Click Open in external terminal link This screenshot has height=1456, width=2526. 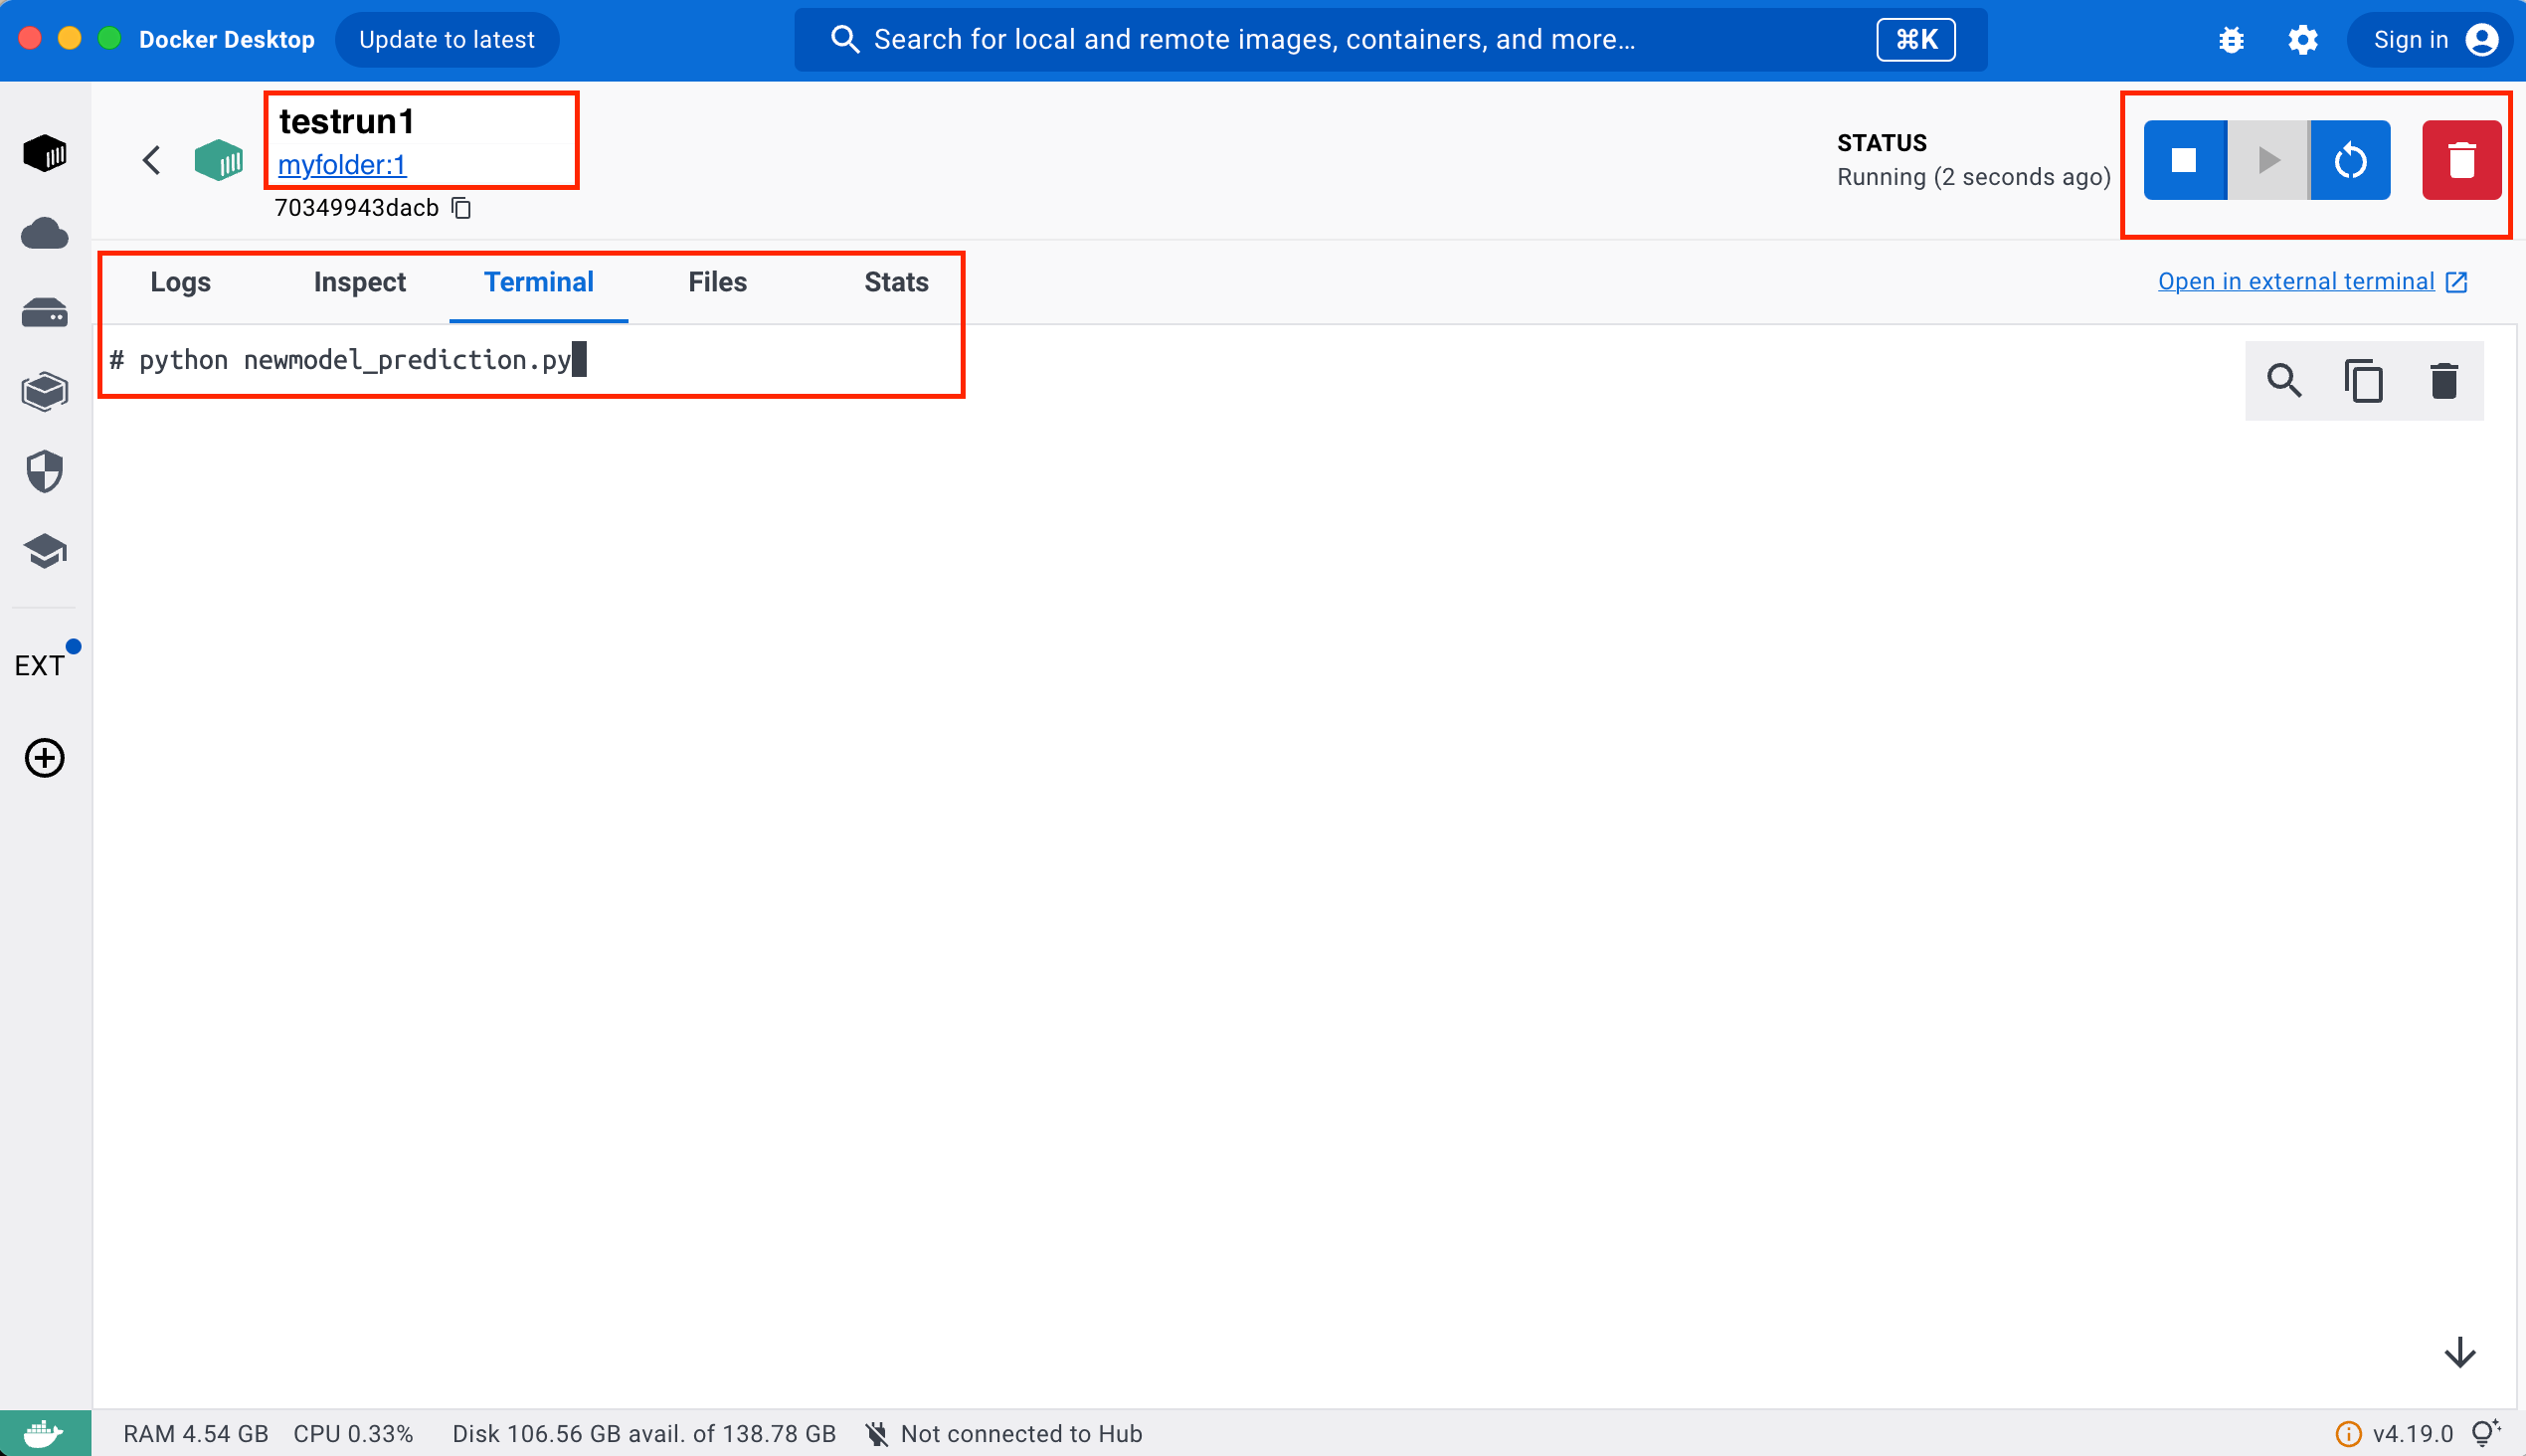click(x=2313, y=282)
